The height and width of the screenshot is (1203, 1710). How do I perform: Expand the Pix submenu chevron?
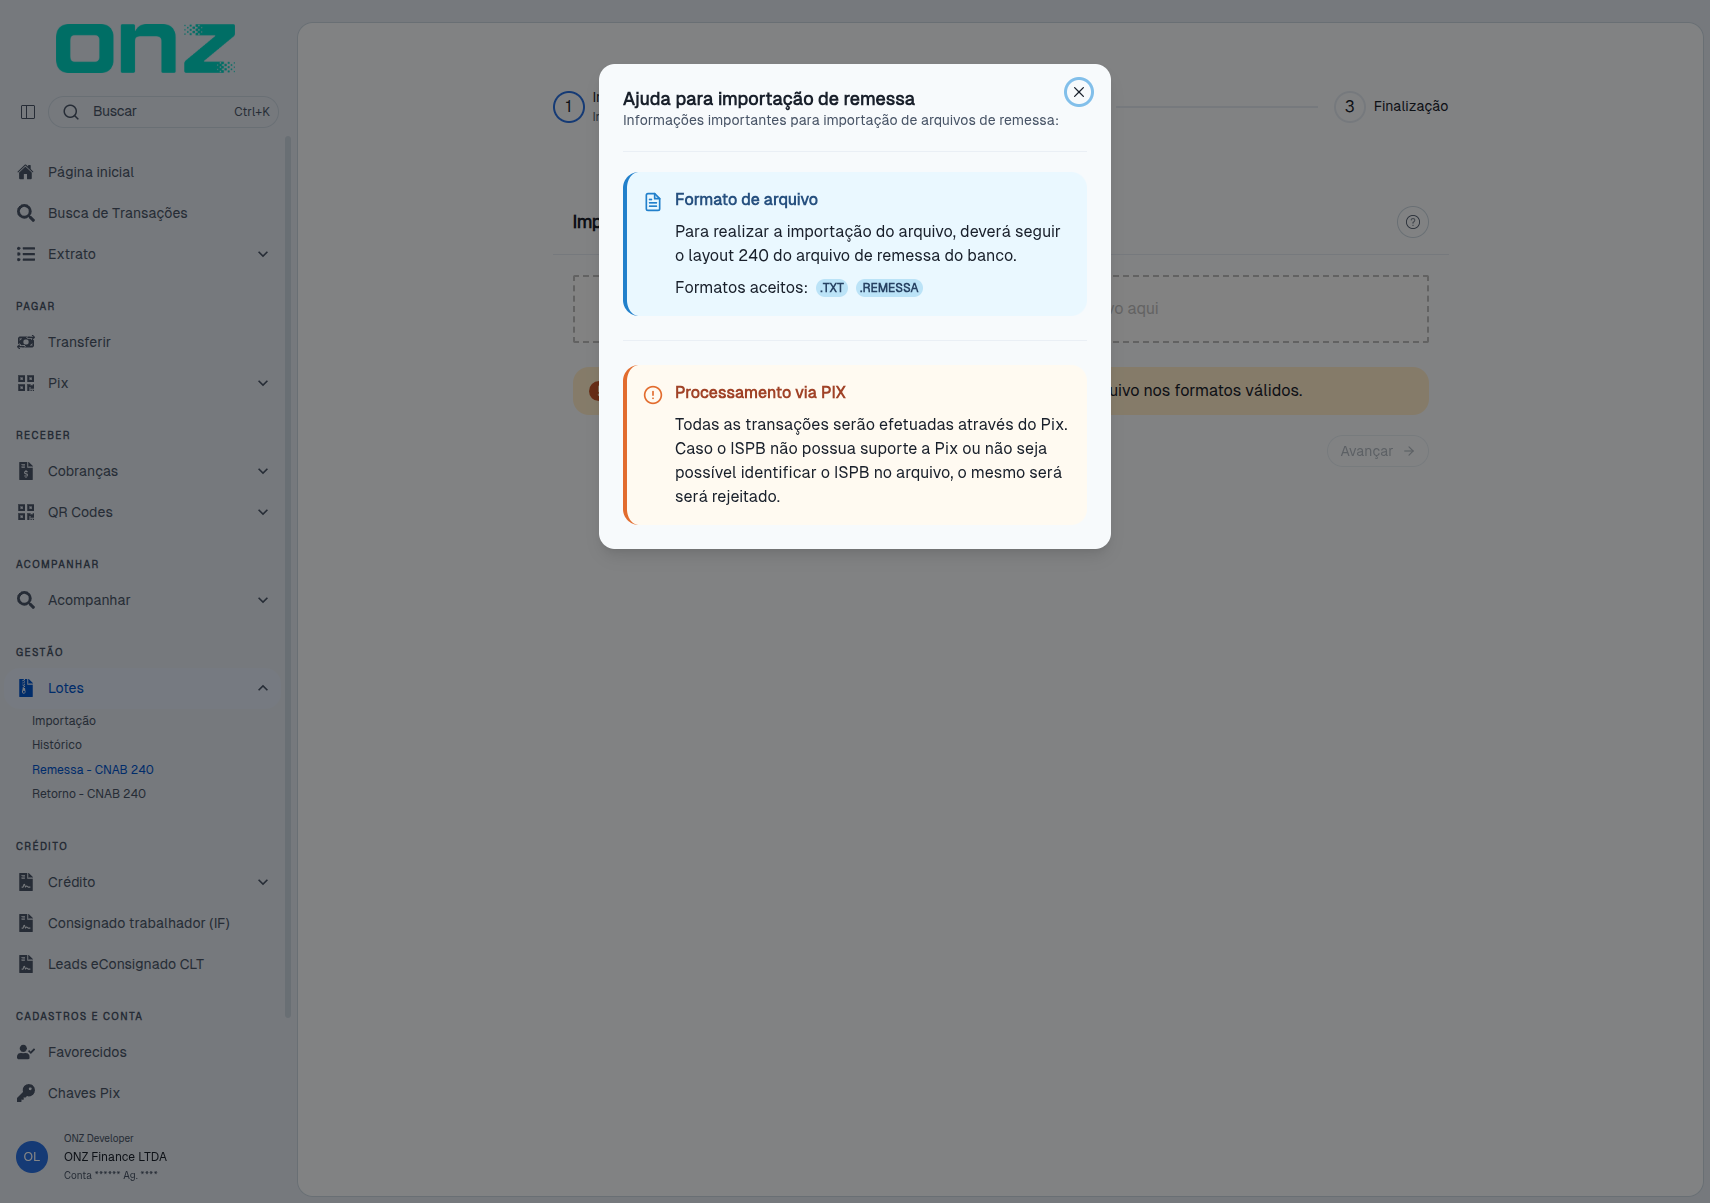click(263, 383)
